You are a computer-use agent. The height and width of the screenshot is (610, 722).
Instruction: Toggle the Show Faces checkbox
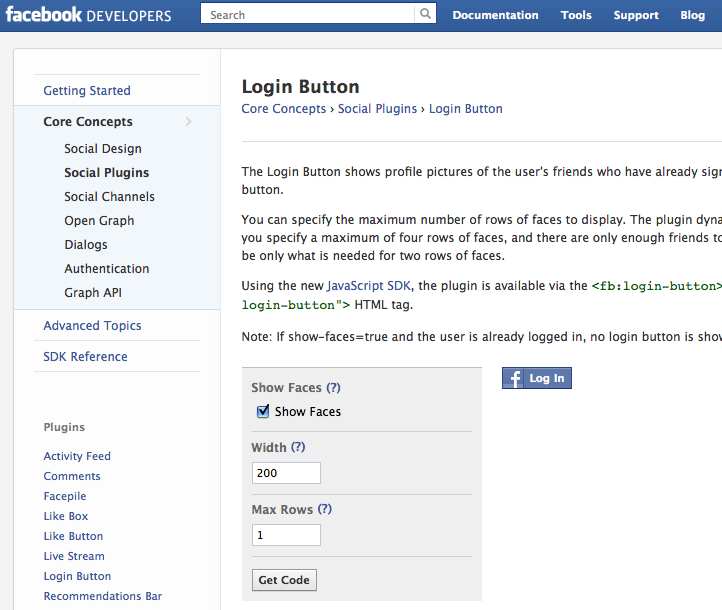click(264, 411)
